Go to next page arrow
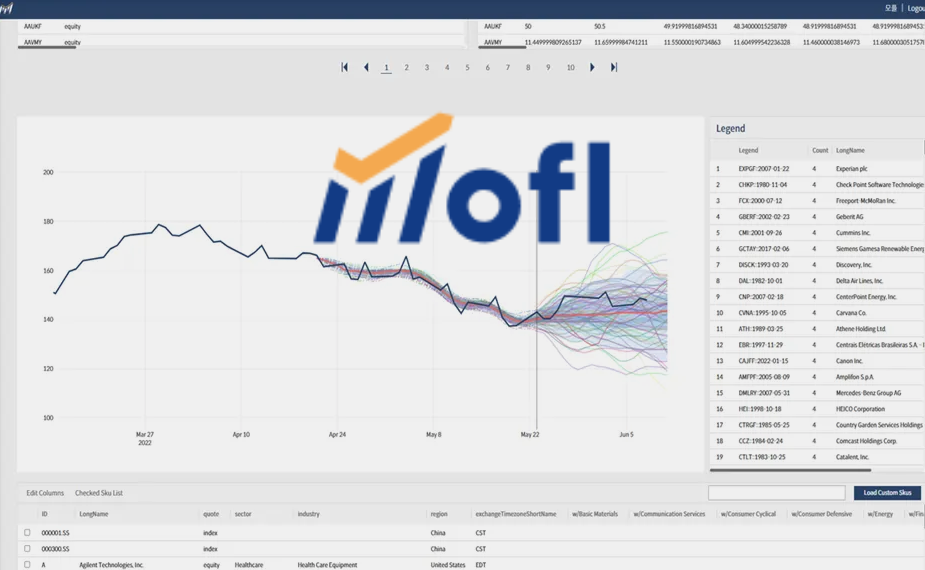Viewport: 925px width, 570px height. (x=592, y=67)
